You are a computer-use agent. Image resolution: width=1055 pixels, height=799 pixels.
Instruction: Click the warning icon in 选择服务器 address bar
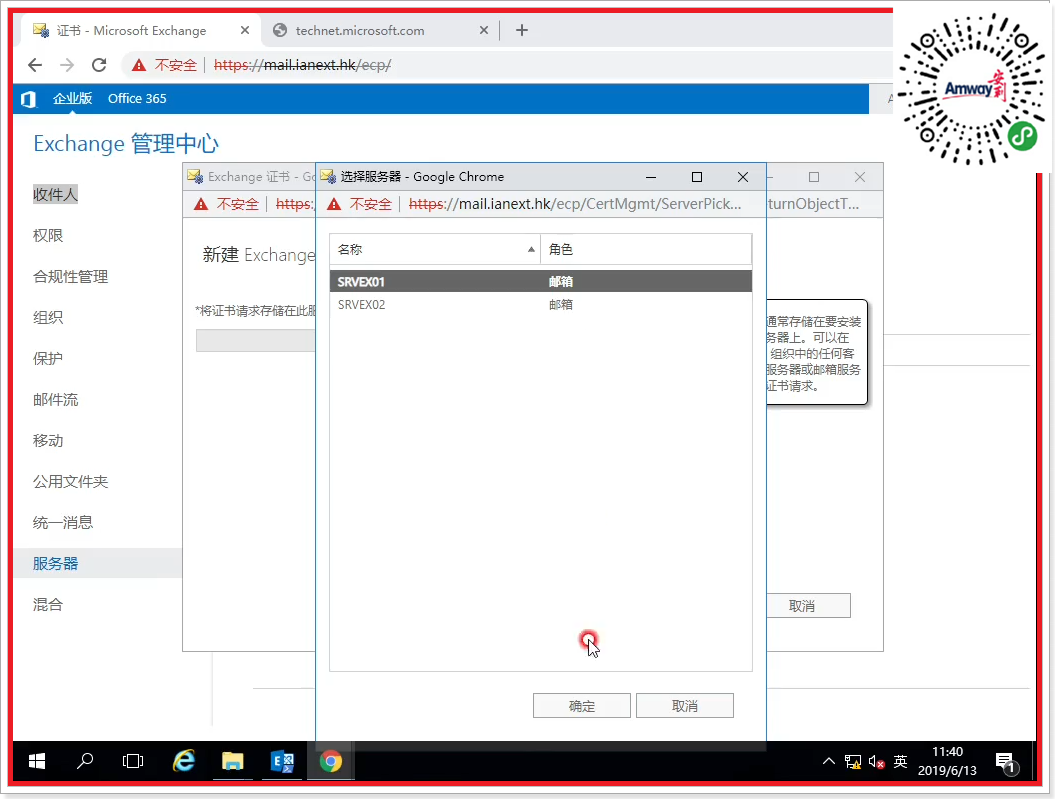[x=334, y=204]
